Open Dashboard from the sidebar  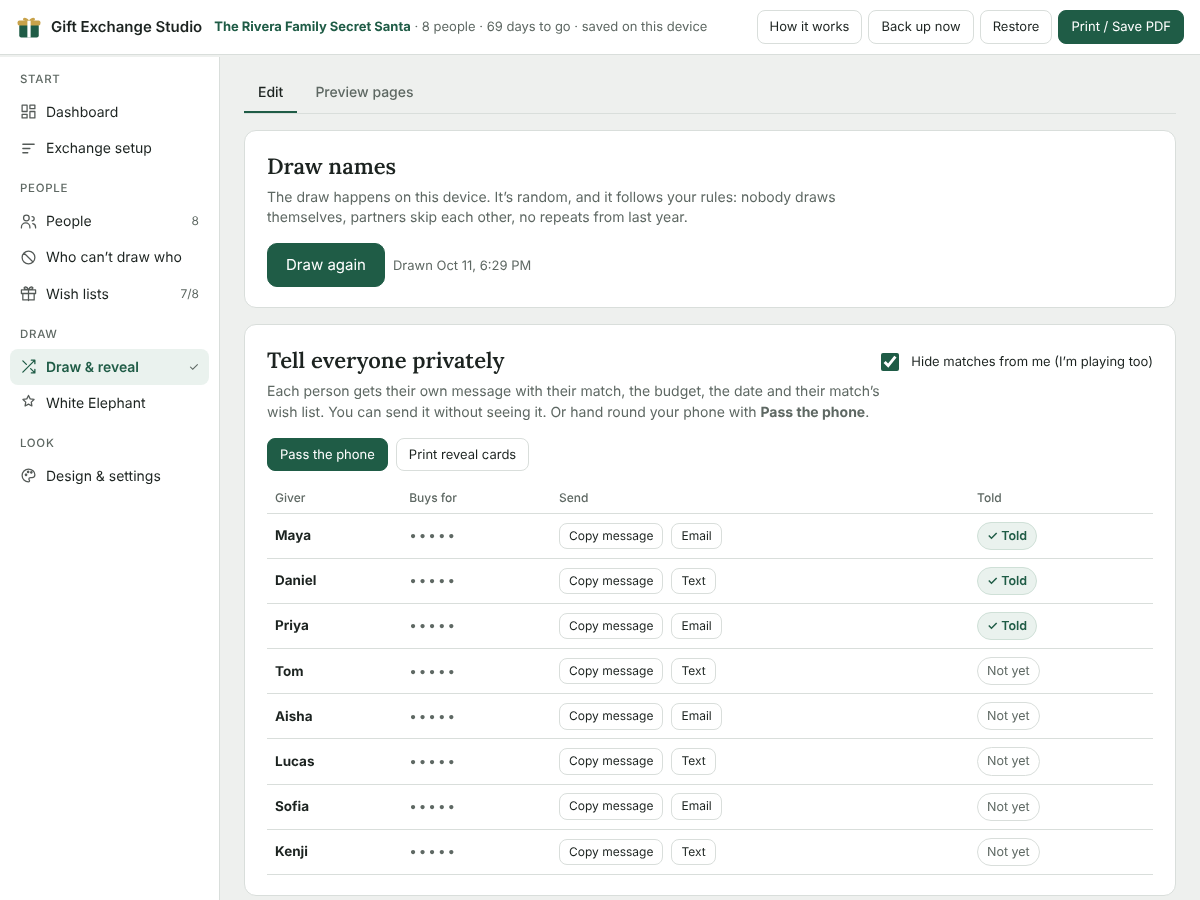tap(110, 112)
